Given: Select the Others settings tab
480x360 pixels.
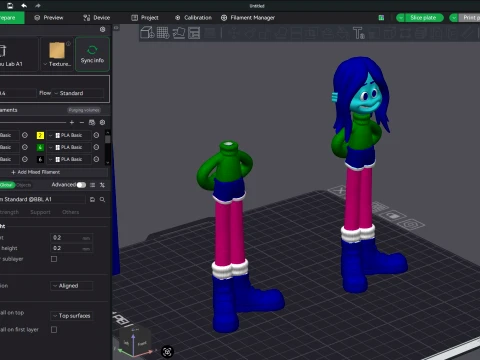Looking at the screenshot, I should click(x=71, y=212).
